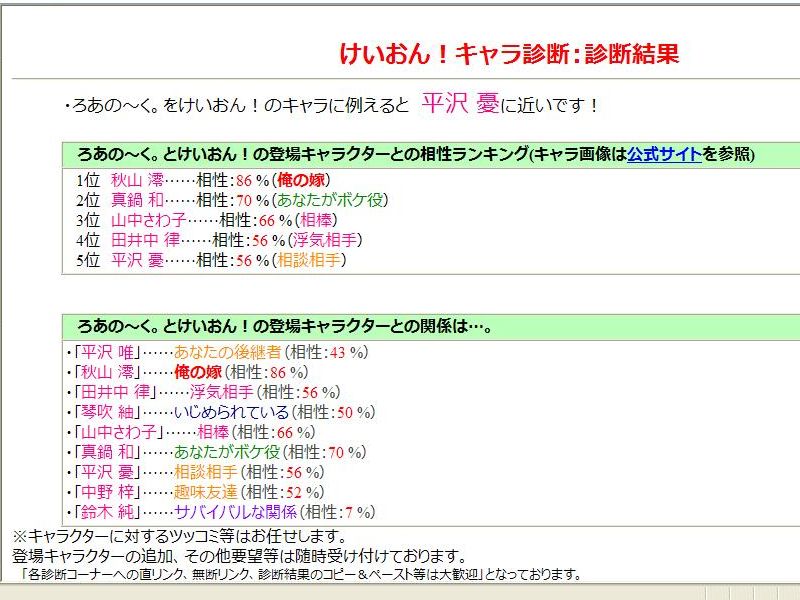Click 相談相手 in the 5位 ranking row
The height and width of the screenshot is (600, 800).
click(x=309, y=260)
